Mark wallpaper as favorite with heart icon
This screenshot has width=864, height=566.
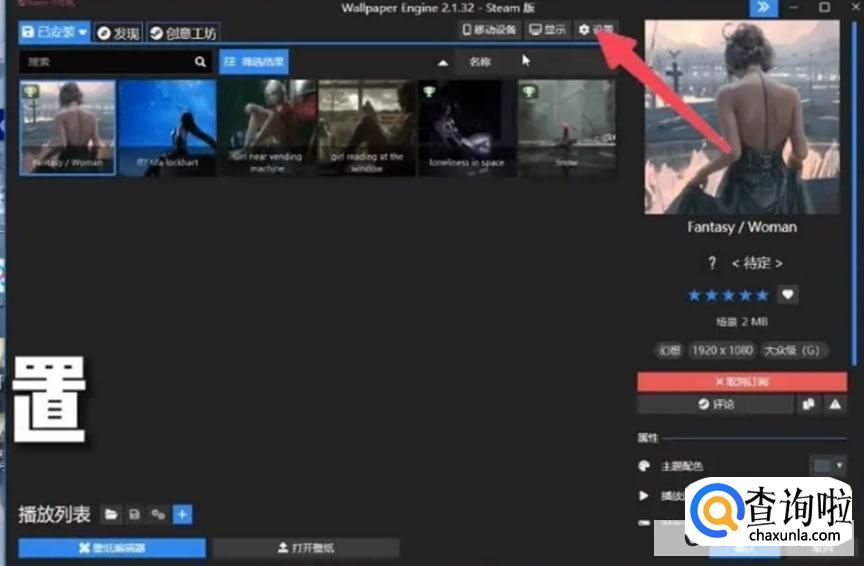point(788,295)
